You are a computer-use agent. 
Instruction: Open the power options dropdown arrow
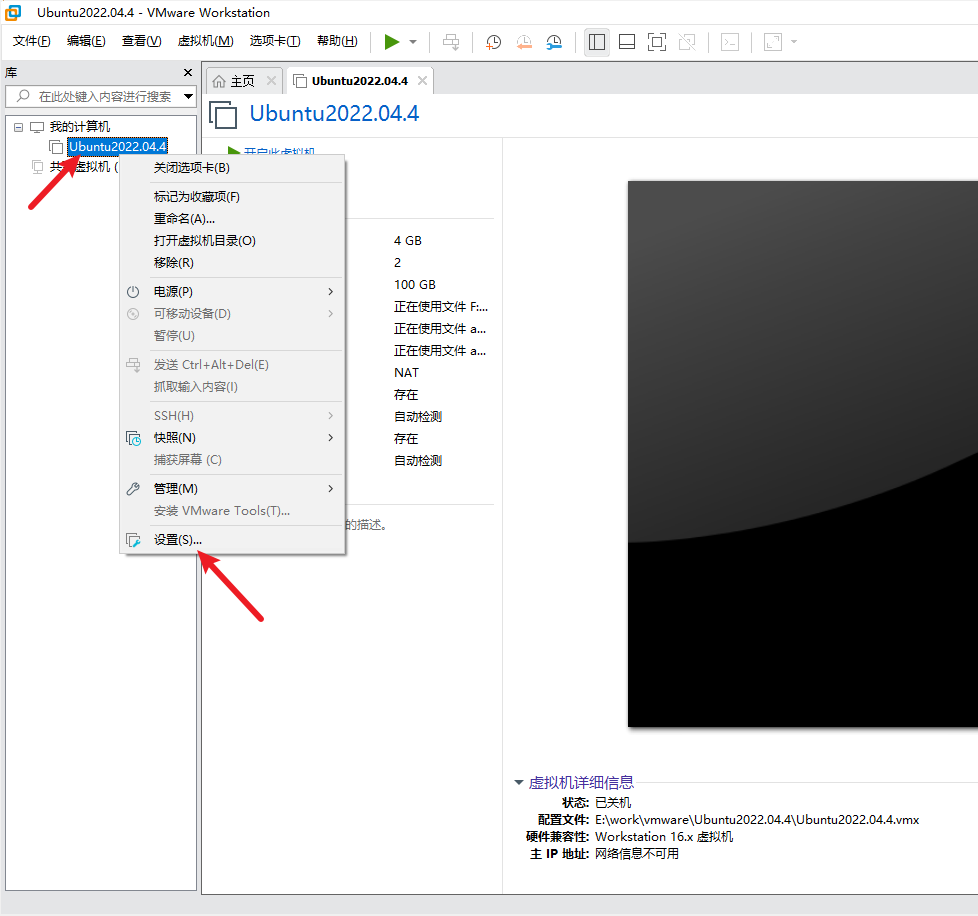(413, 42)
